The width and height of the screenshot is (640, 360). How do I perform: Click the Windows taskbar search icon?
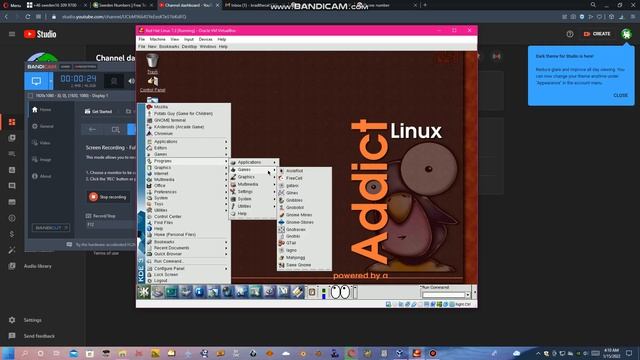pos(24,353)
